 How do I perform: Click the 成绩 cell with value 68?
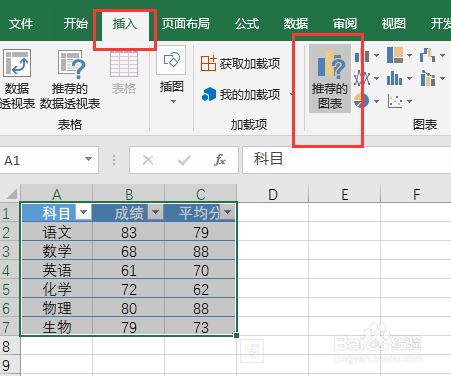[129, 251]
